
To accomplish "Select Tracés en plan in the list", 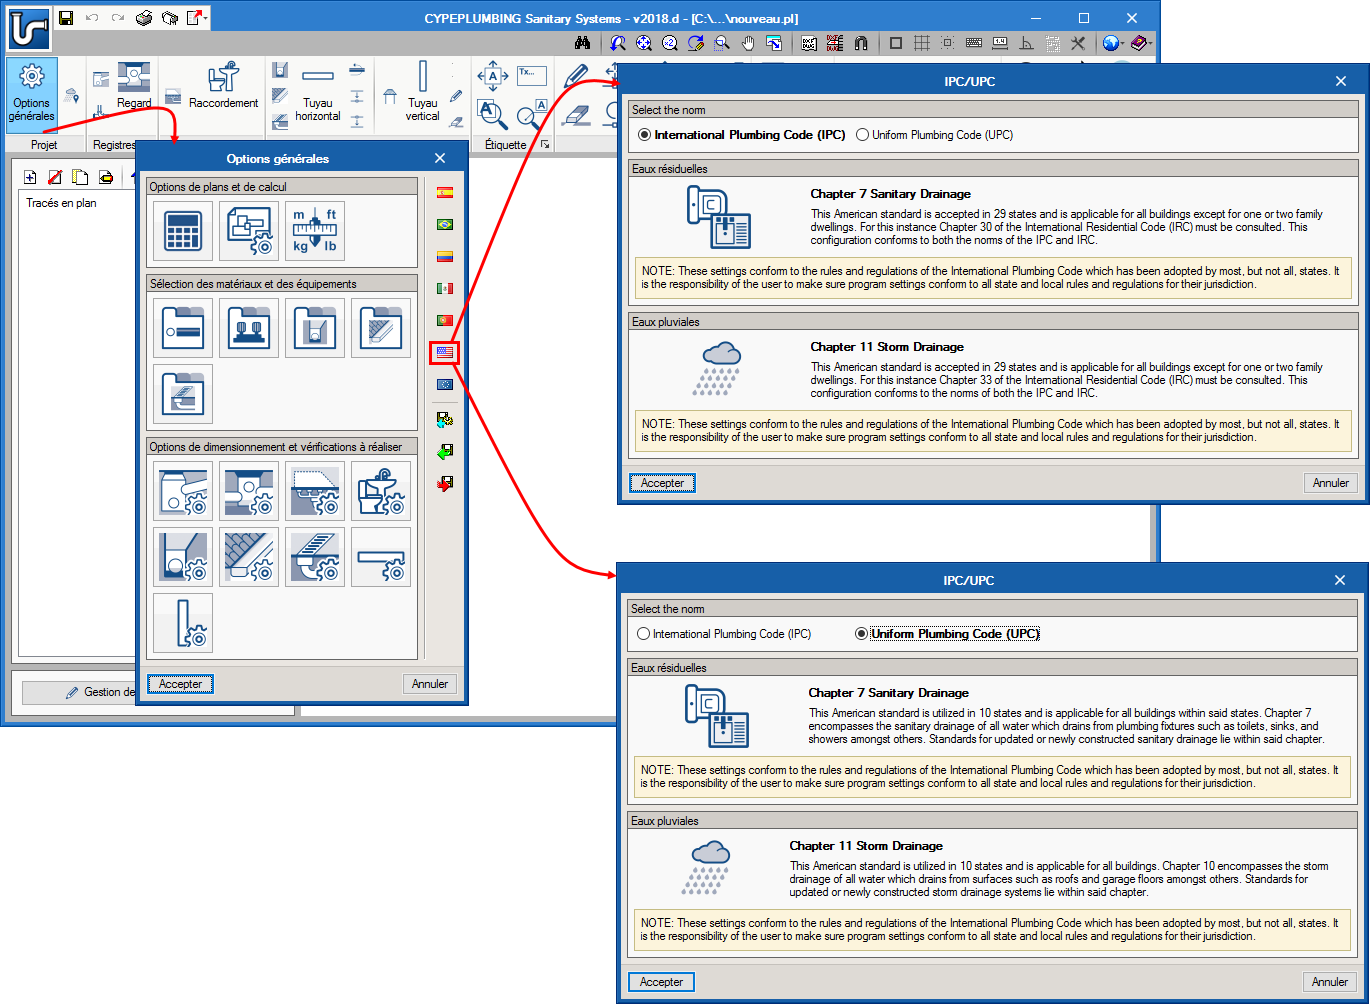I will pyautogui.click(x=61, y=203).
